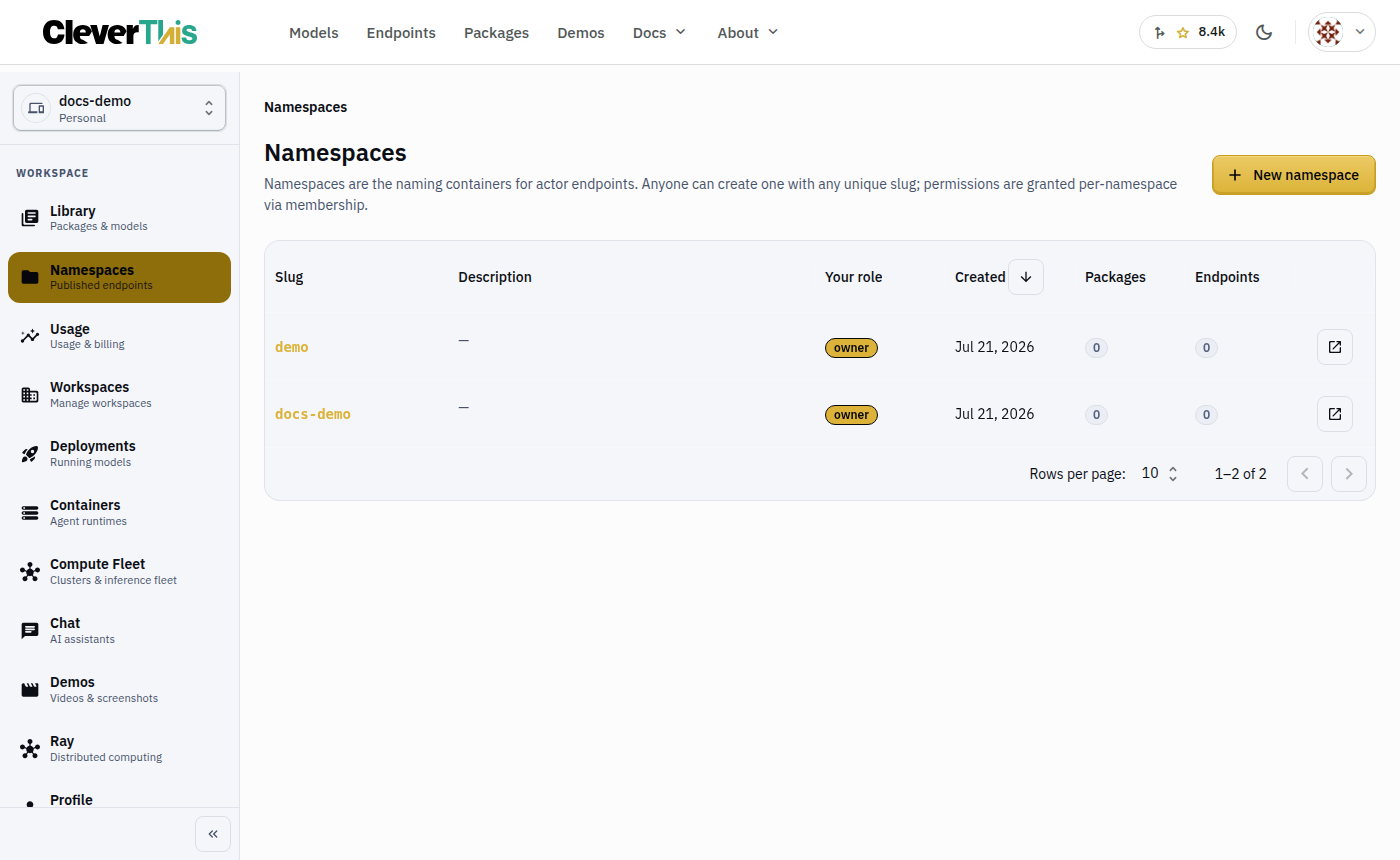Click the owner badge in docs-demo row
1400x860 pixels.
[851, 415]
